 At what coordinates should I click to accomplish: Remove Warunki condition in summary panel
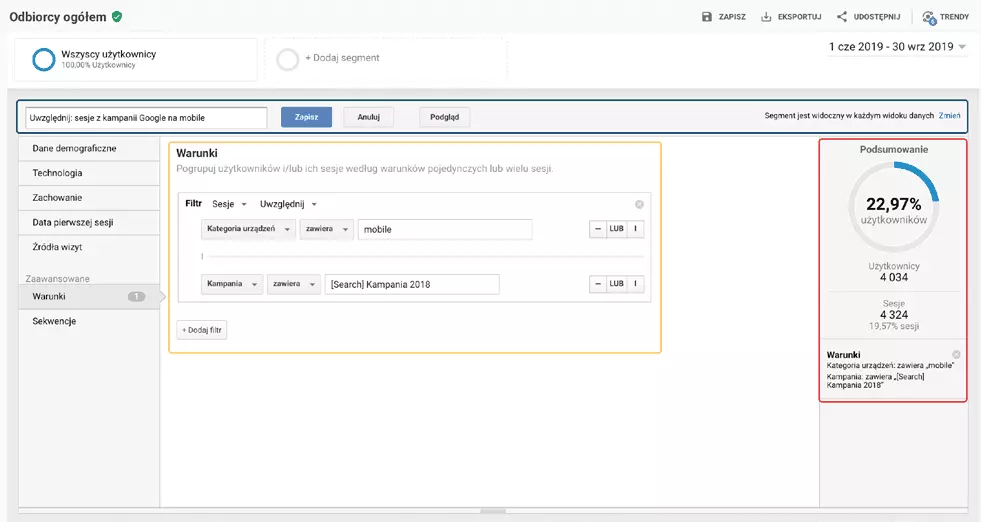(956, 355)
